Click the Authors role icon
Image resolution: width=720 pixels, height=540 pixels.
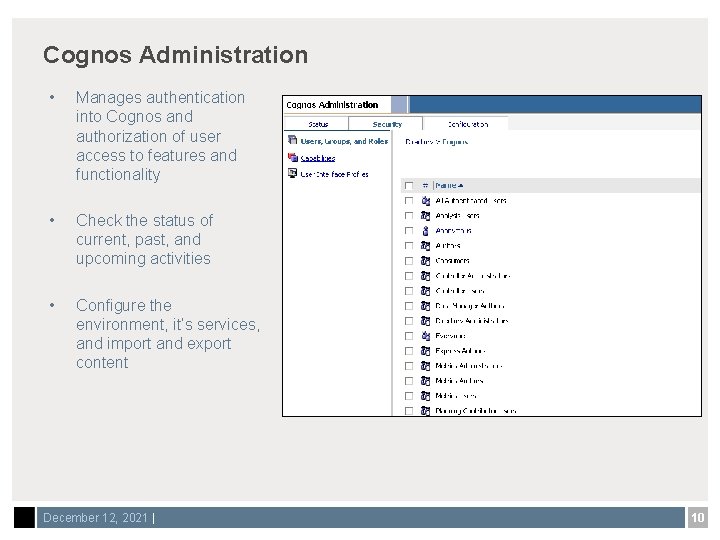[426, 246]
